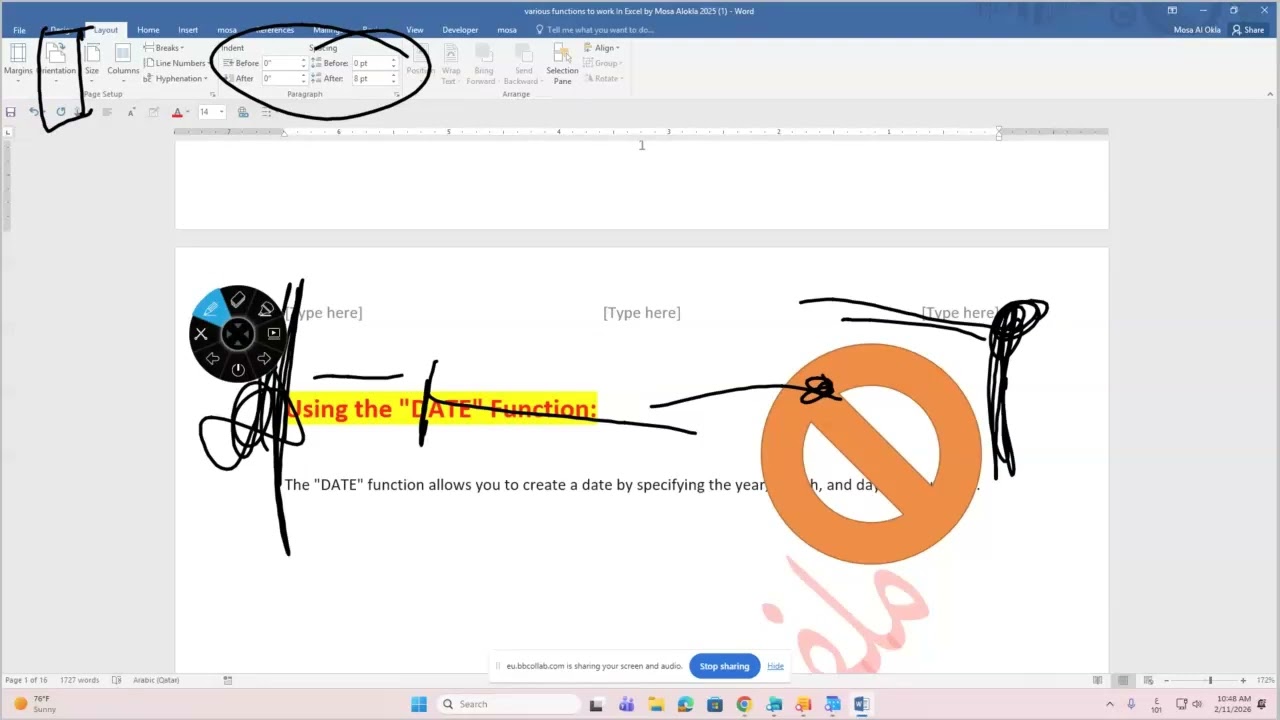Click the Share button at top right
Viewport: 1280px width, 720px height.
[1248, 30]
